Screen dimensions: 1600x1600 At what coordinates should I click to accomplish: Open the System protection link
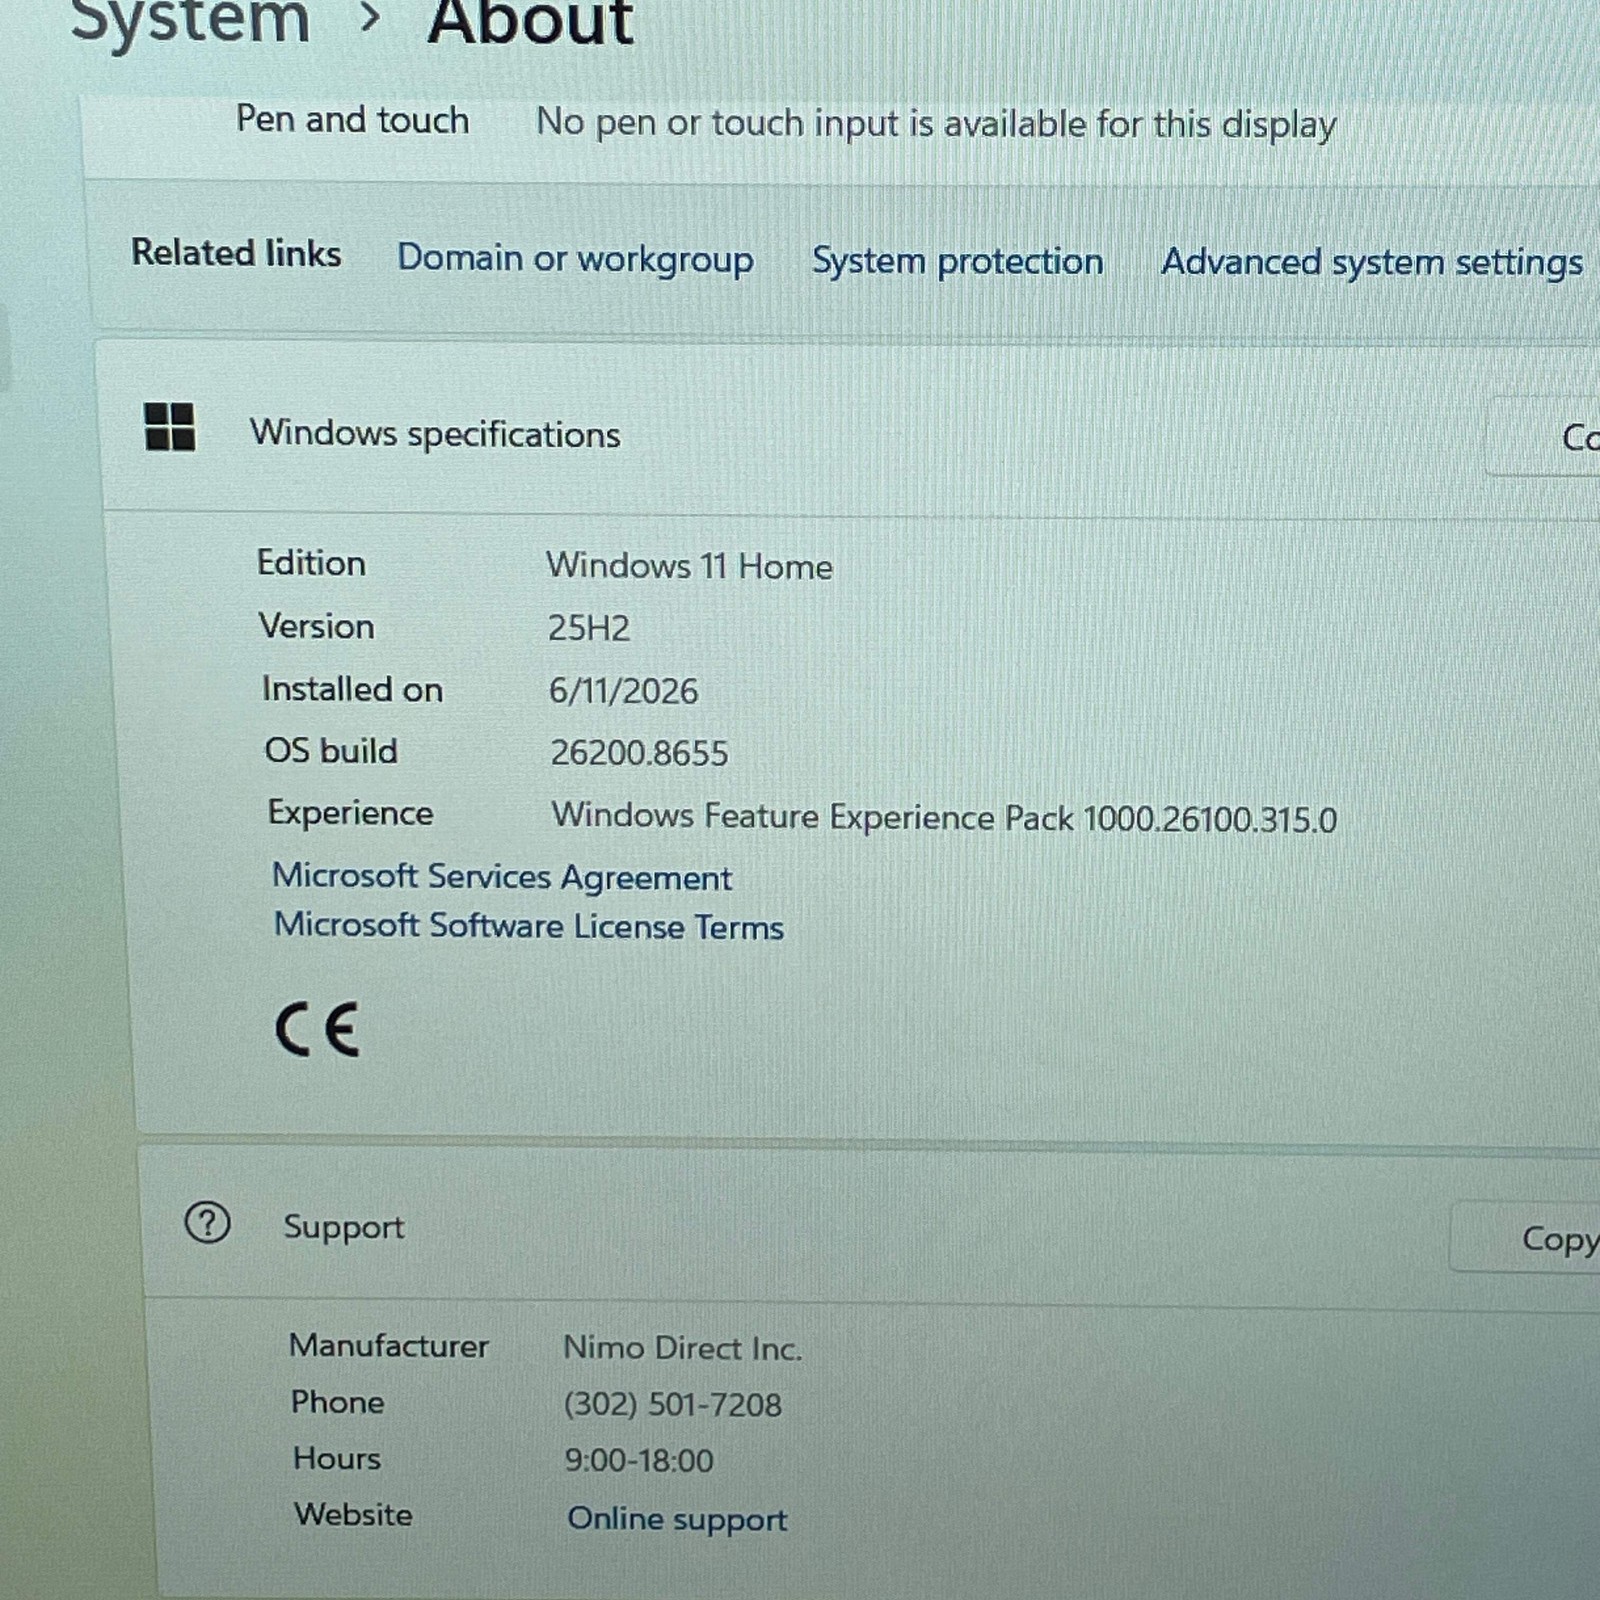point(957,261)
